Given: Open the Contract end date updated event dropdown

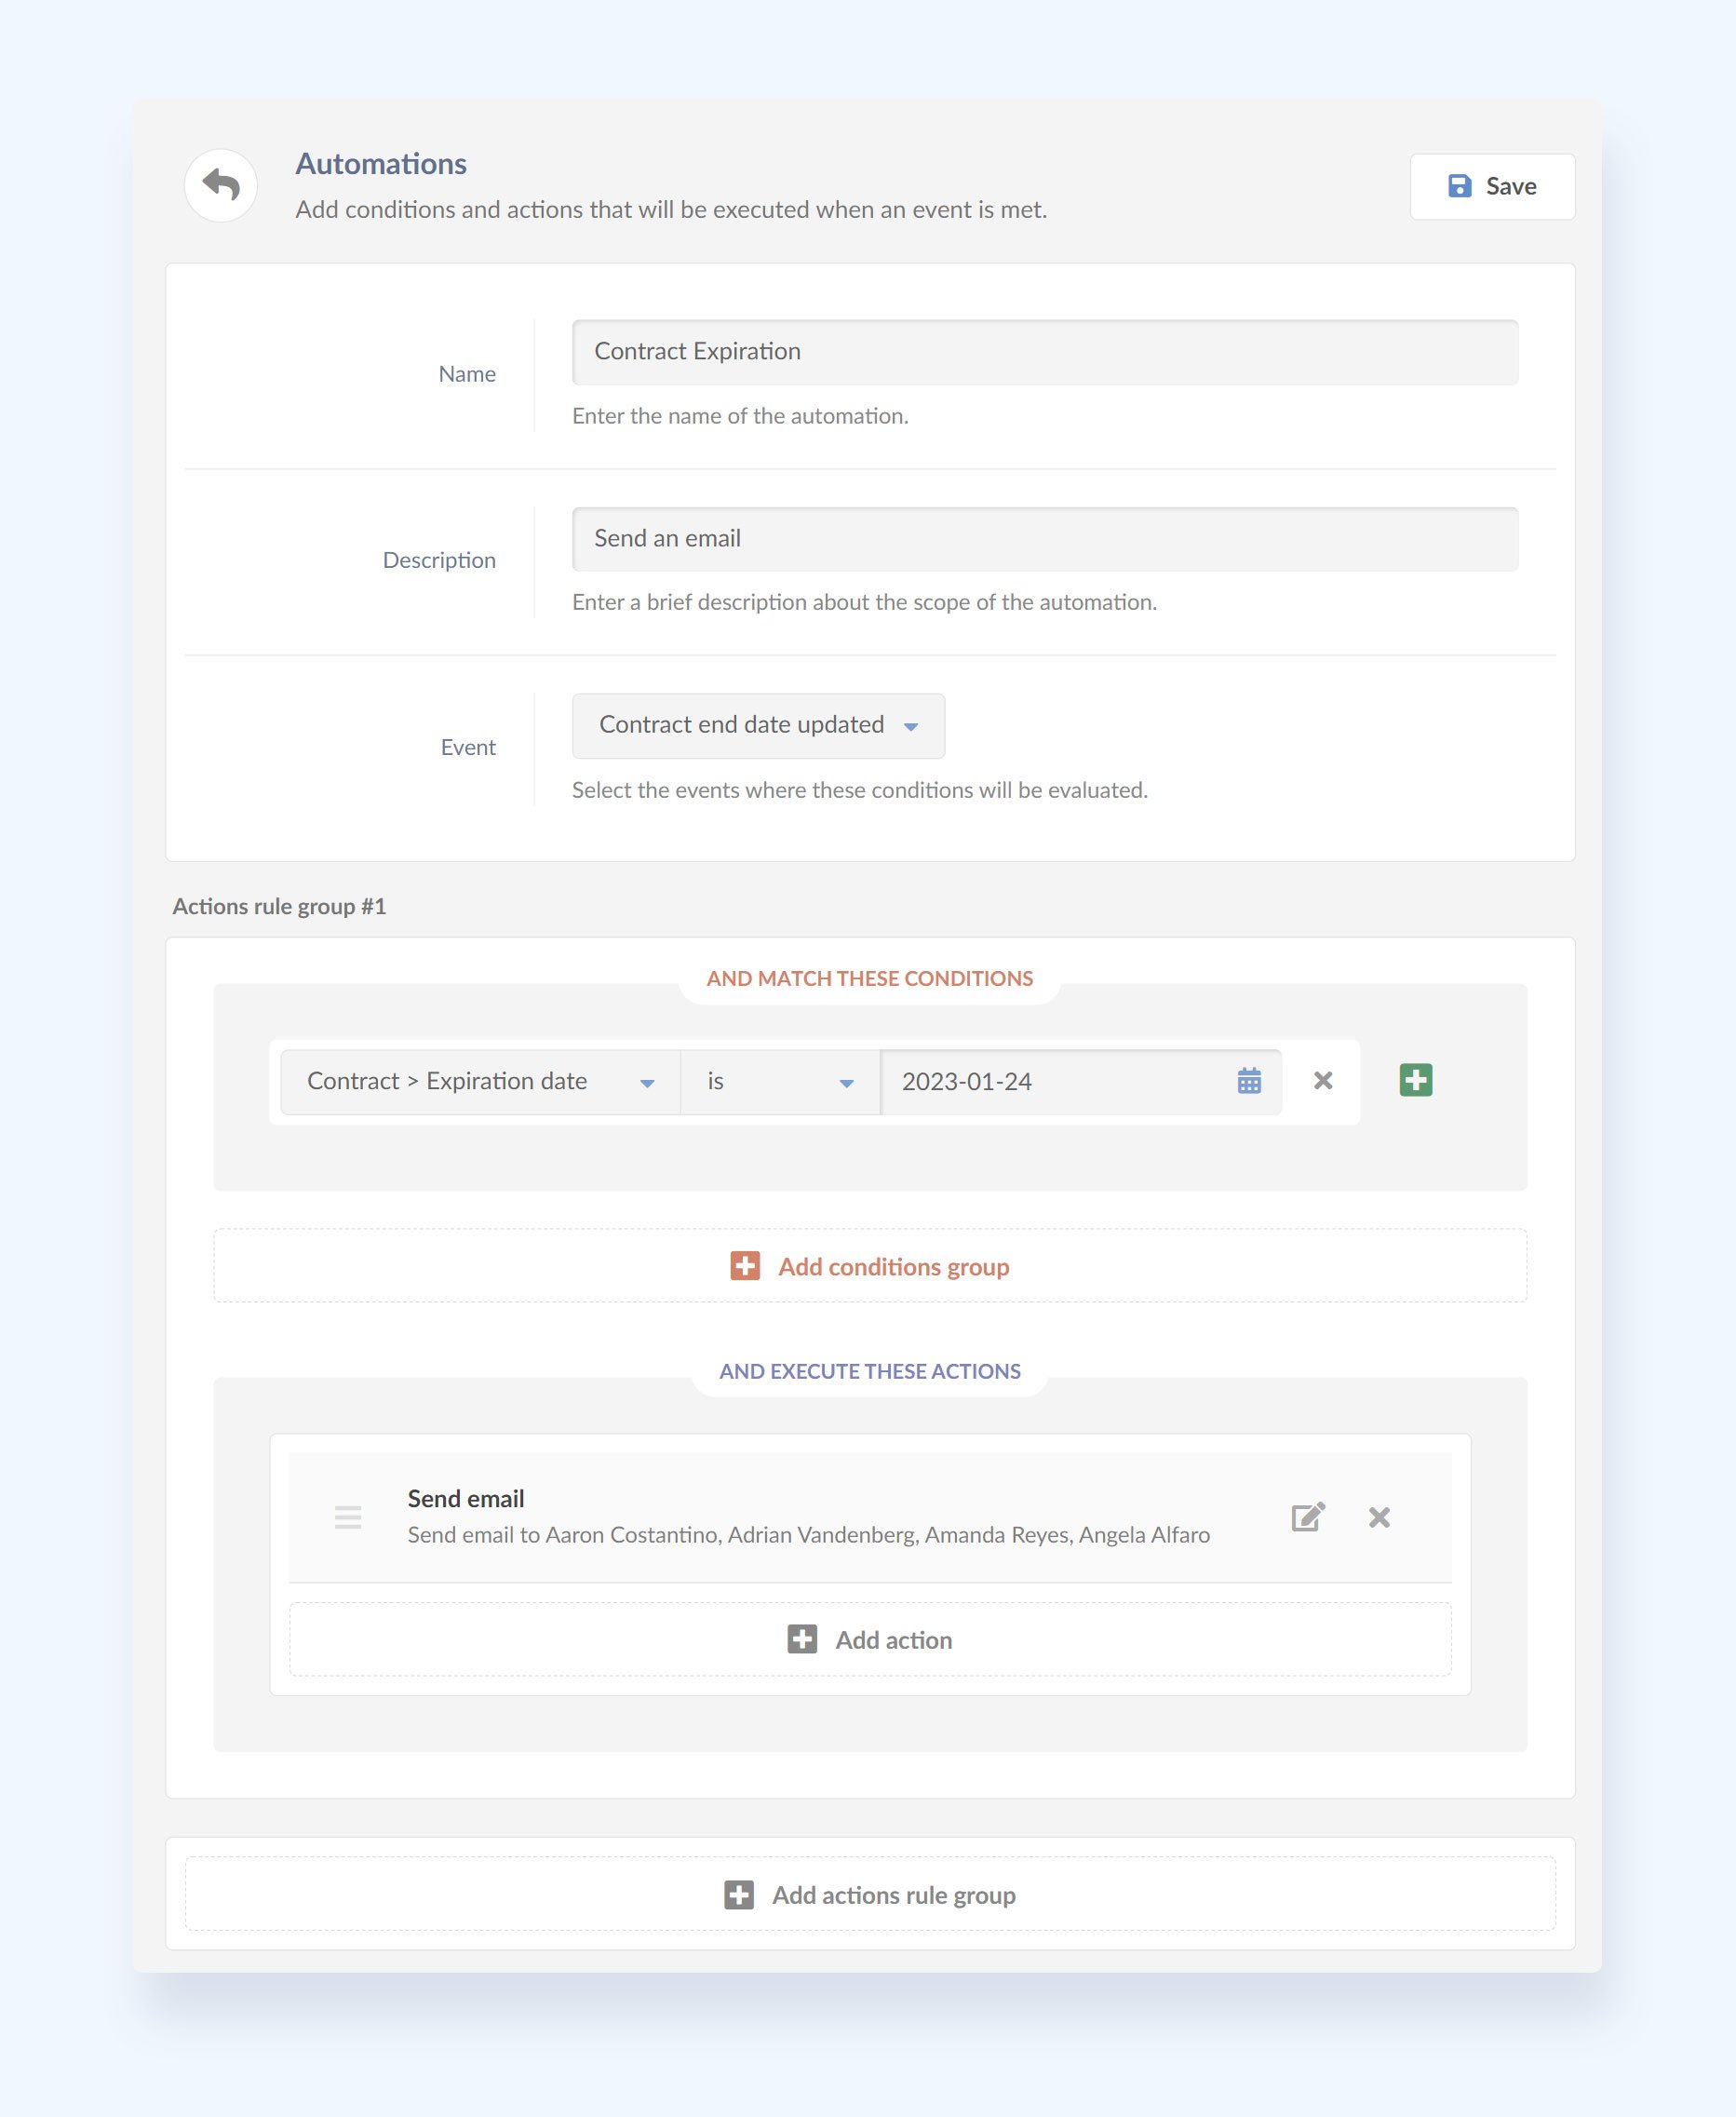Looking at the screenshot, I should click(x=757, y=725).
